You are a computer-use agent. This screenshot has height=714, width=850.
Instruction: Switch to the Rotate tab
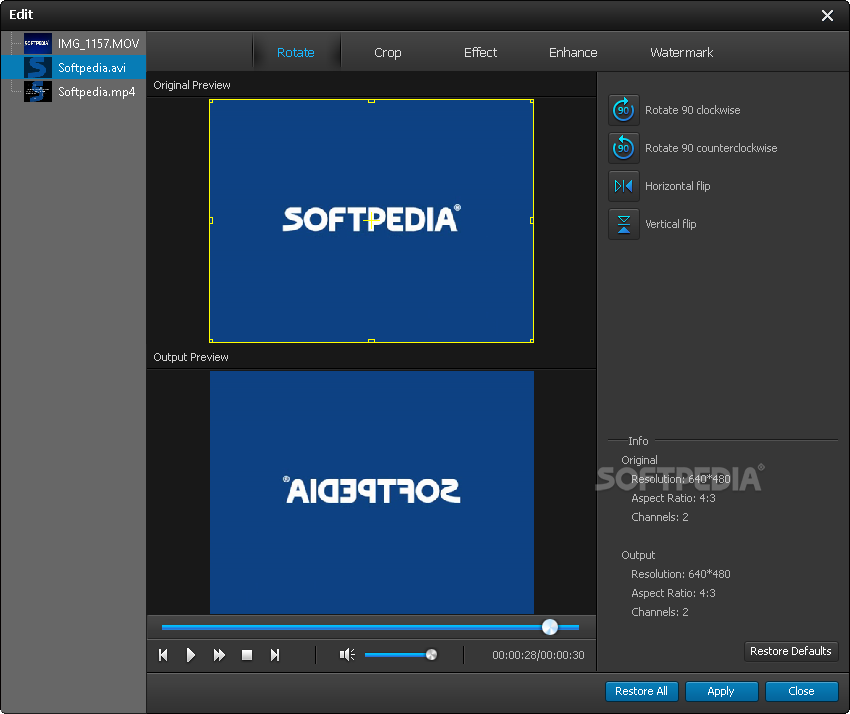click(295, 53)
